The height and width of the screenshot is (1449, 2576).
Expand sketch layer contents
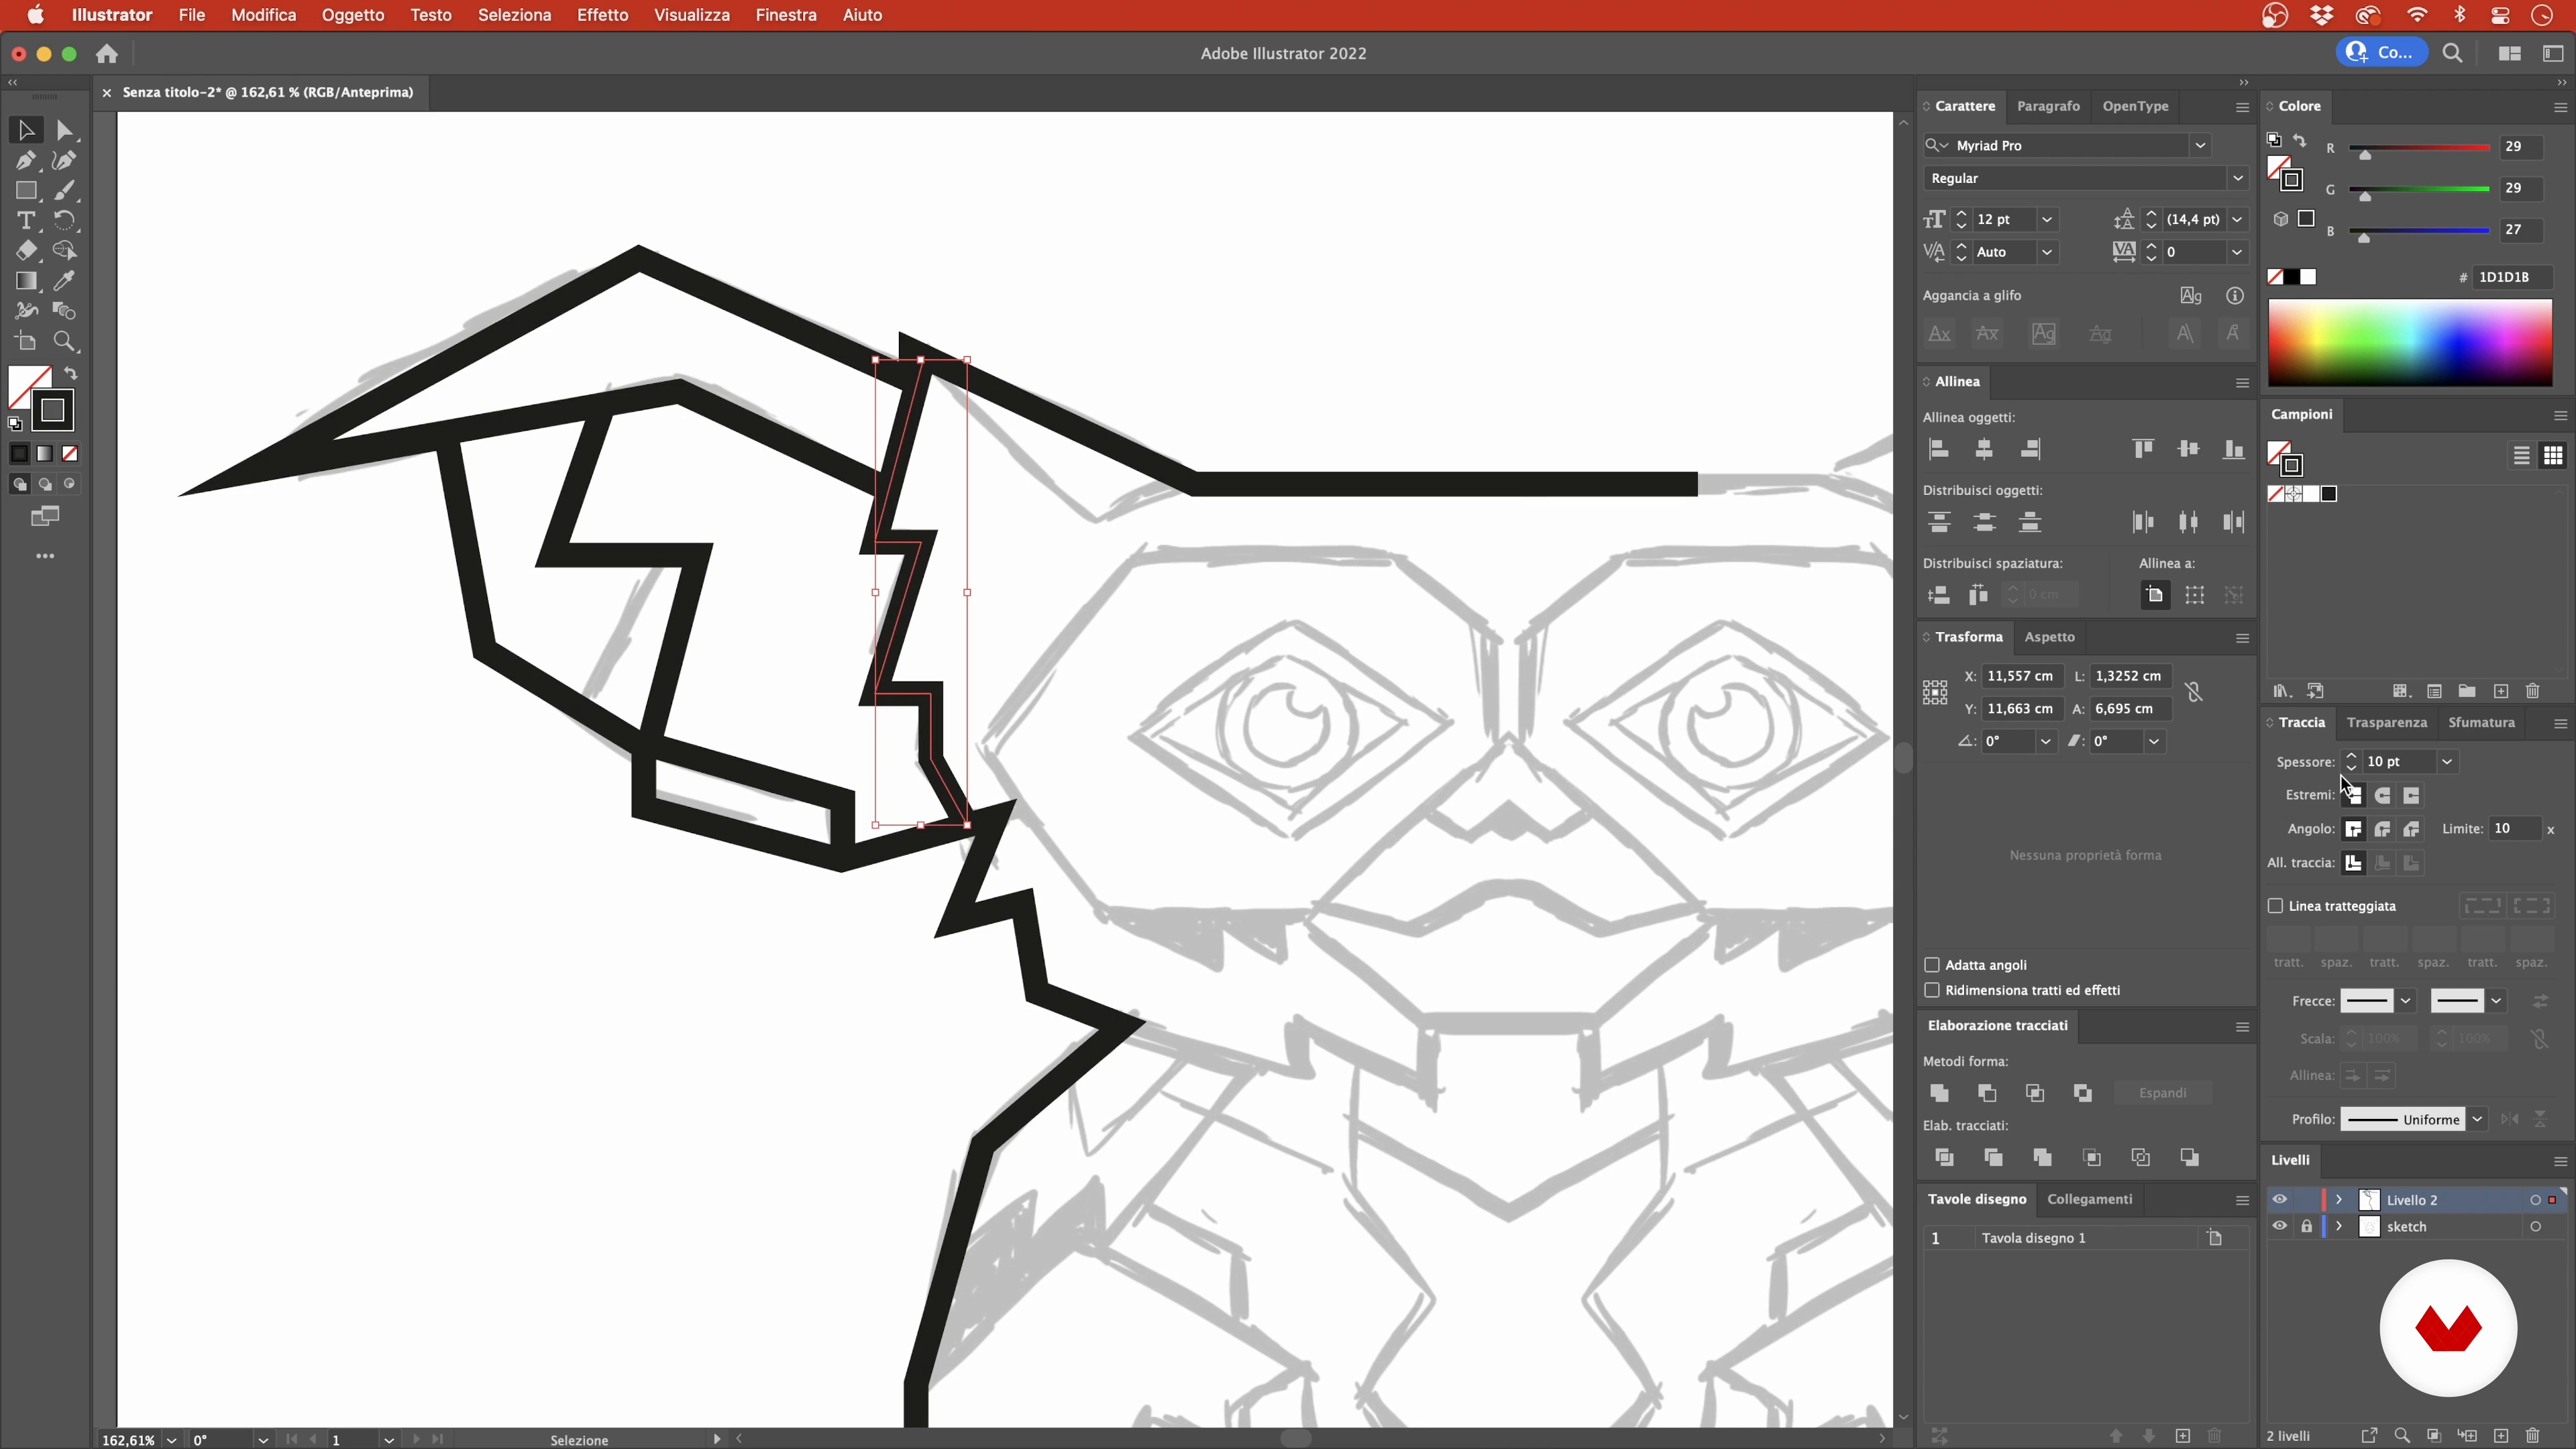tap(2339, 1227)
